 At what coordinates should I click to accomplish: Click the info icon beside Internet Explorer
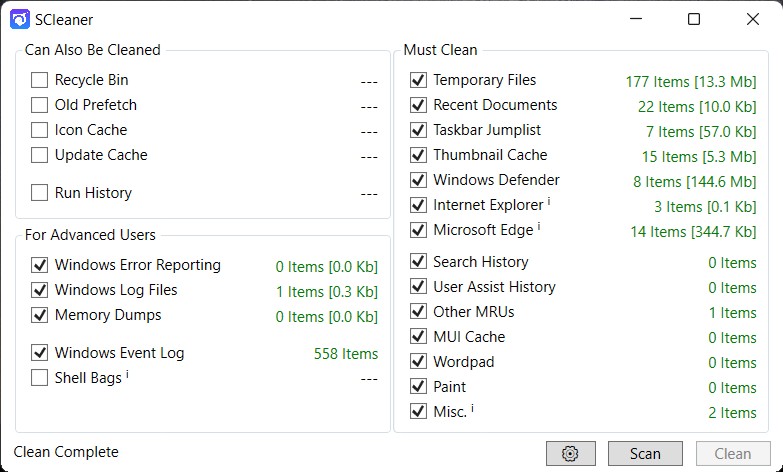(x=550, y=202)
